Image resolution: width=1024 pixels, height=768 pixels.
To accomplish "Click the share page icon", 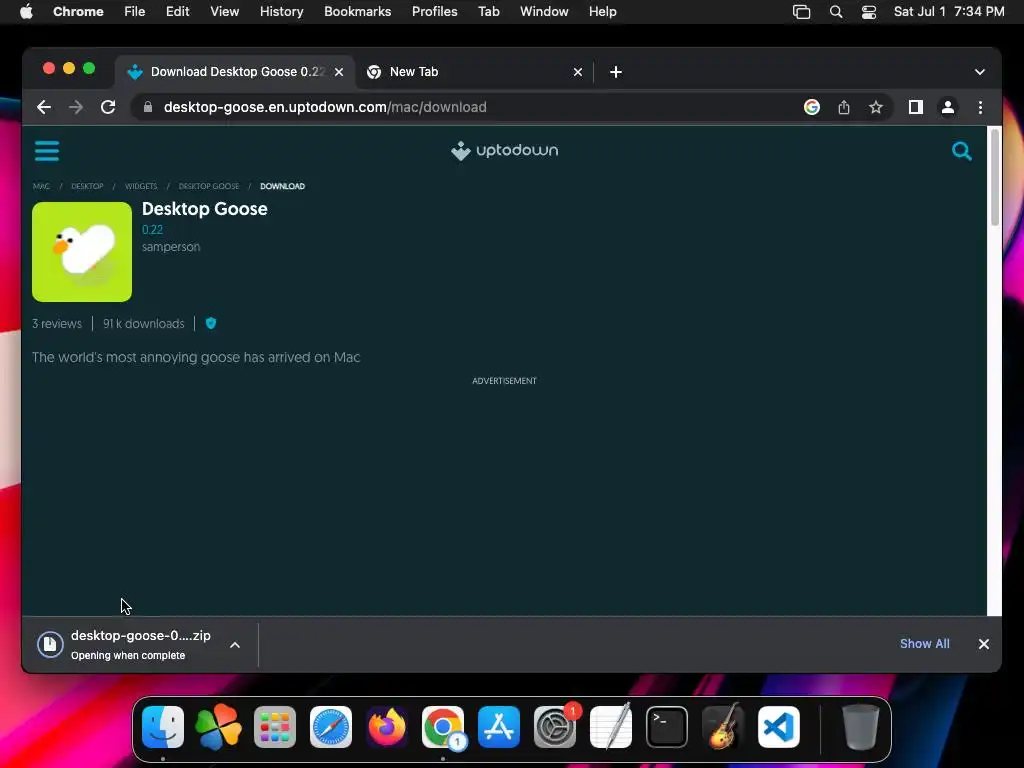I will 844,107.
